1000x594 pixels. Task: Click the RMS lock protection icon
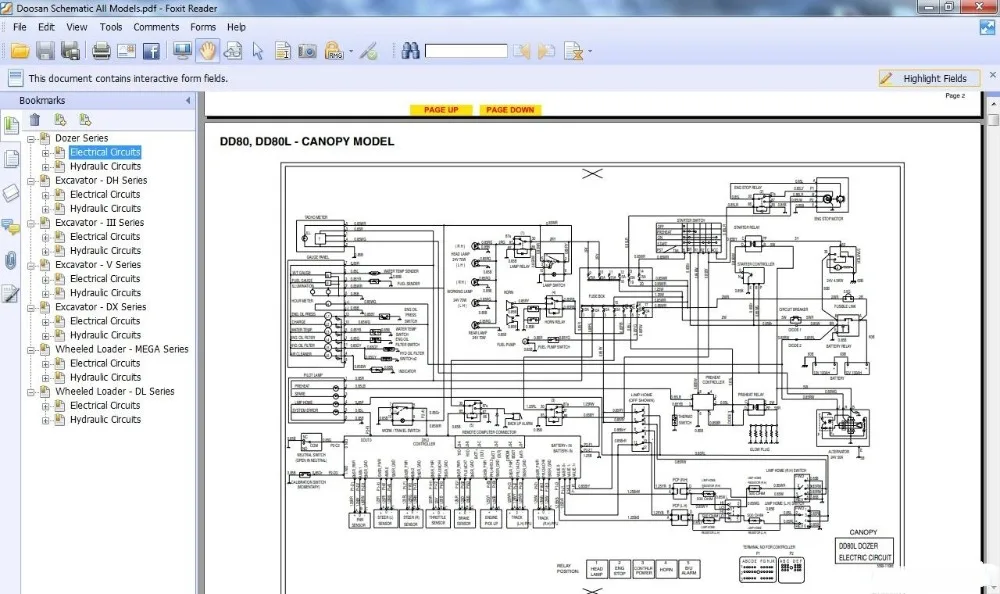click(334, 51)
